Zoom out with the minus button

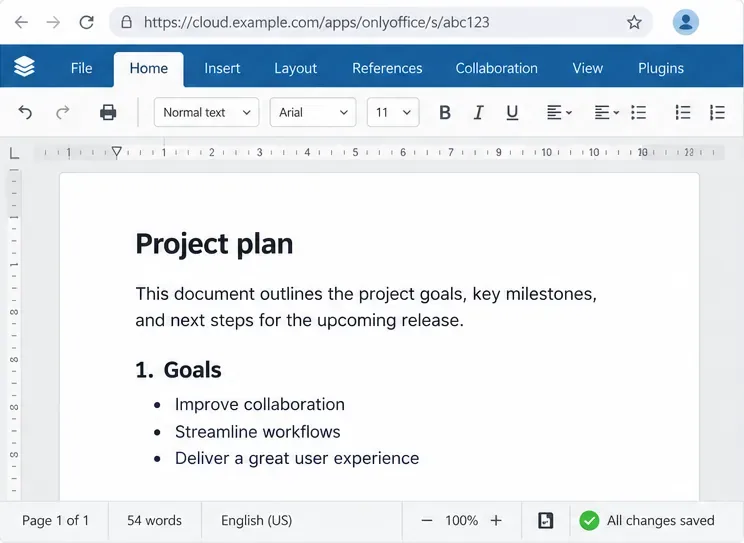(x=427, y=521)
